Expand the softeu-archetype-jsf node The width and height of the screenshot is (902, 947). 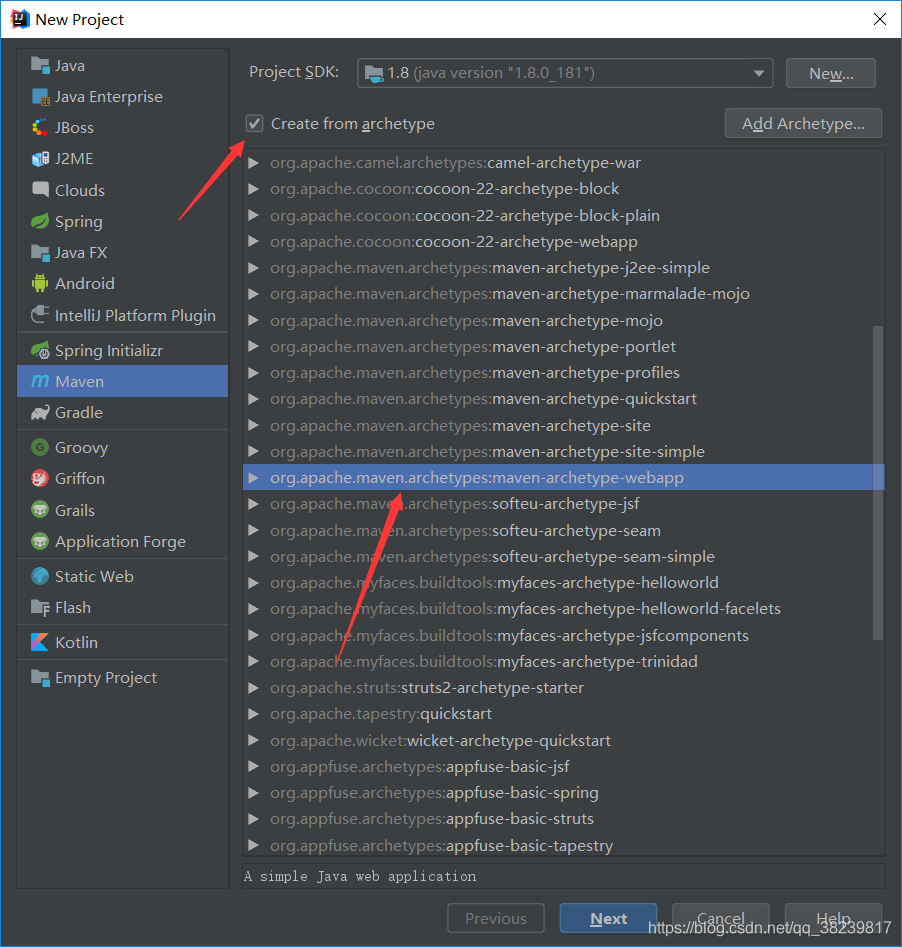(254, 504)
